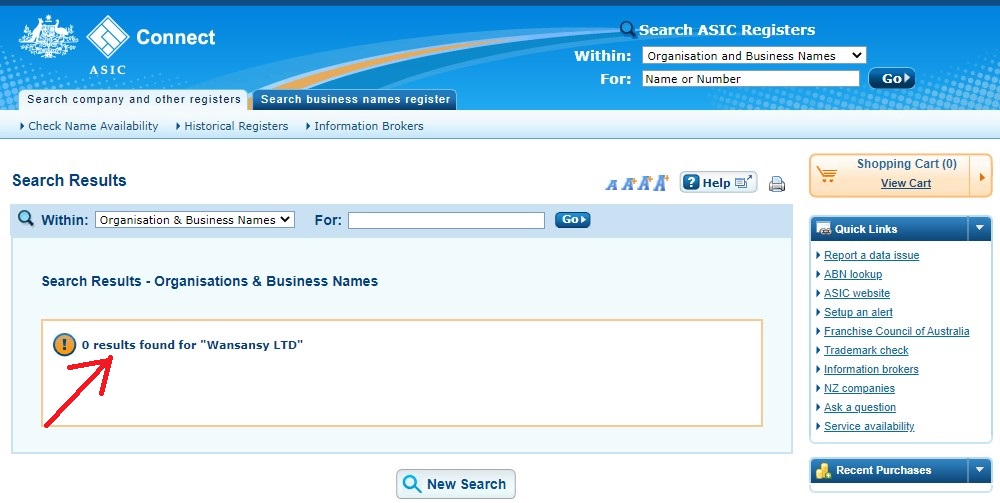Image resolution: width=1000 pixels, height=503 pixels.
Task: Open the Setup an alert link
Action: [x=858, y=312]
